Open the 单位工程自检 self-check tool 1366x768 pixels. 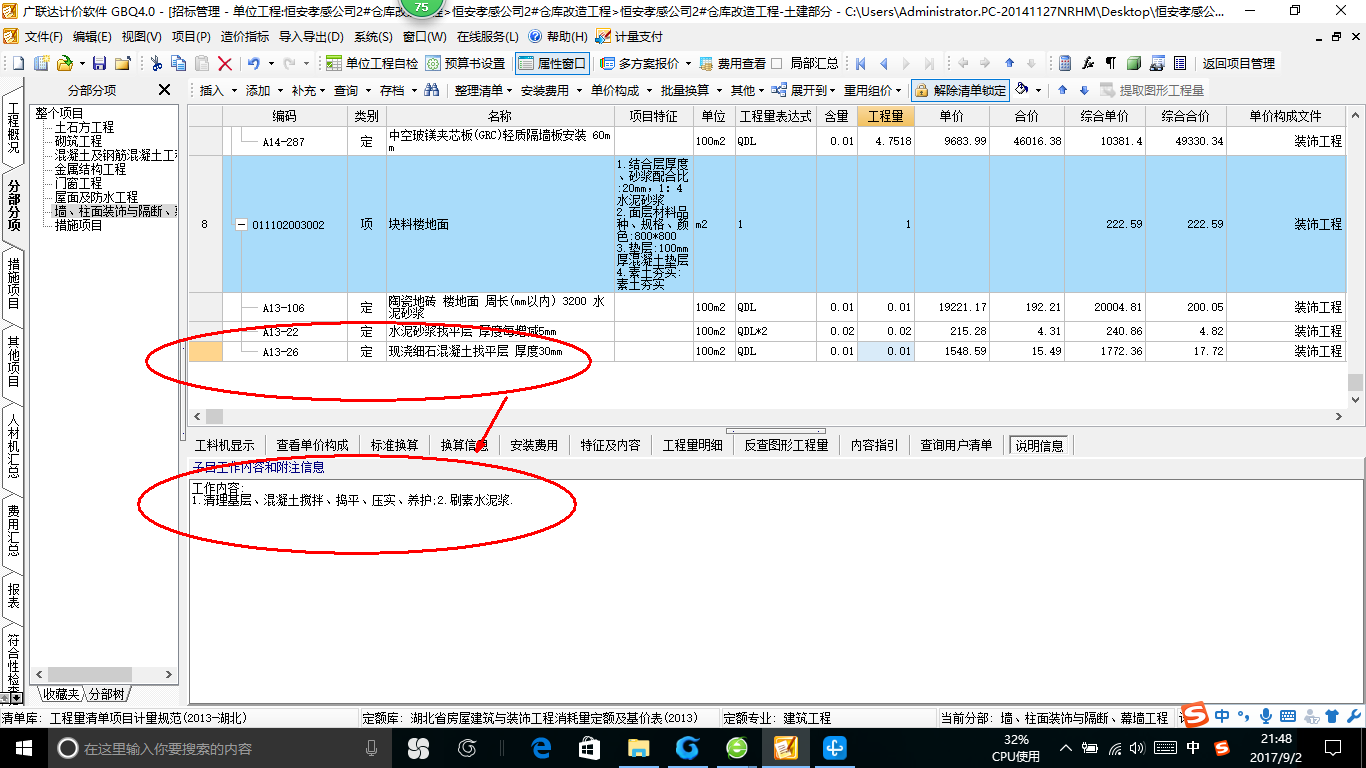373,63
